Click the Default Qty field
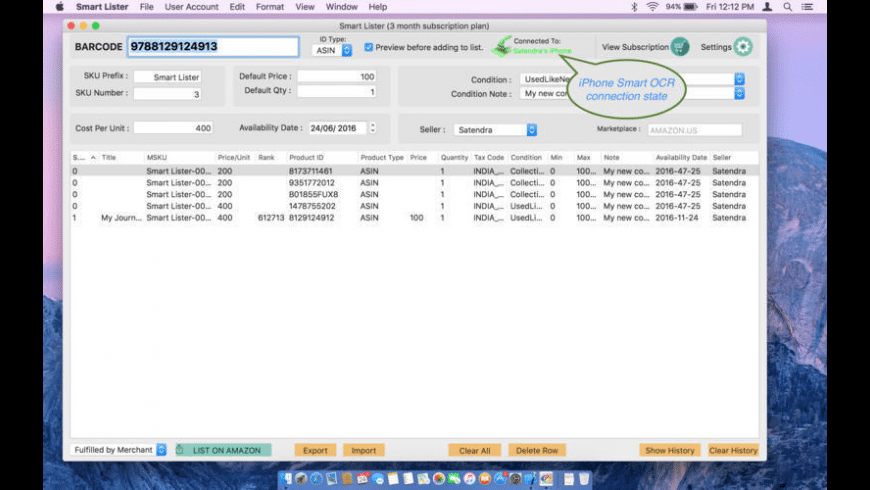The image size is (870, 490). 337,91
